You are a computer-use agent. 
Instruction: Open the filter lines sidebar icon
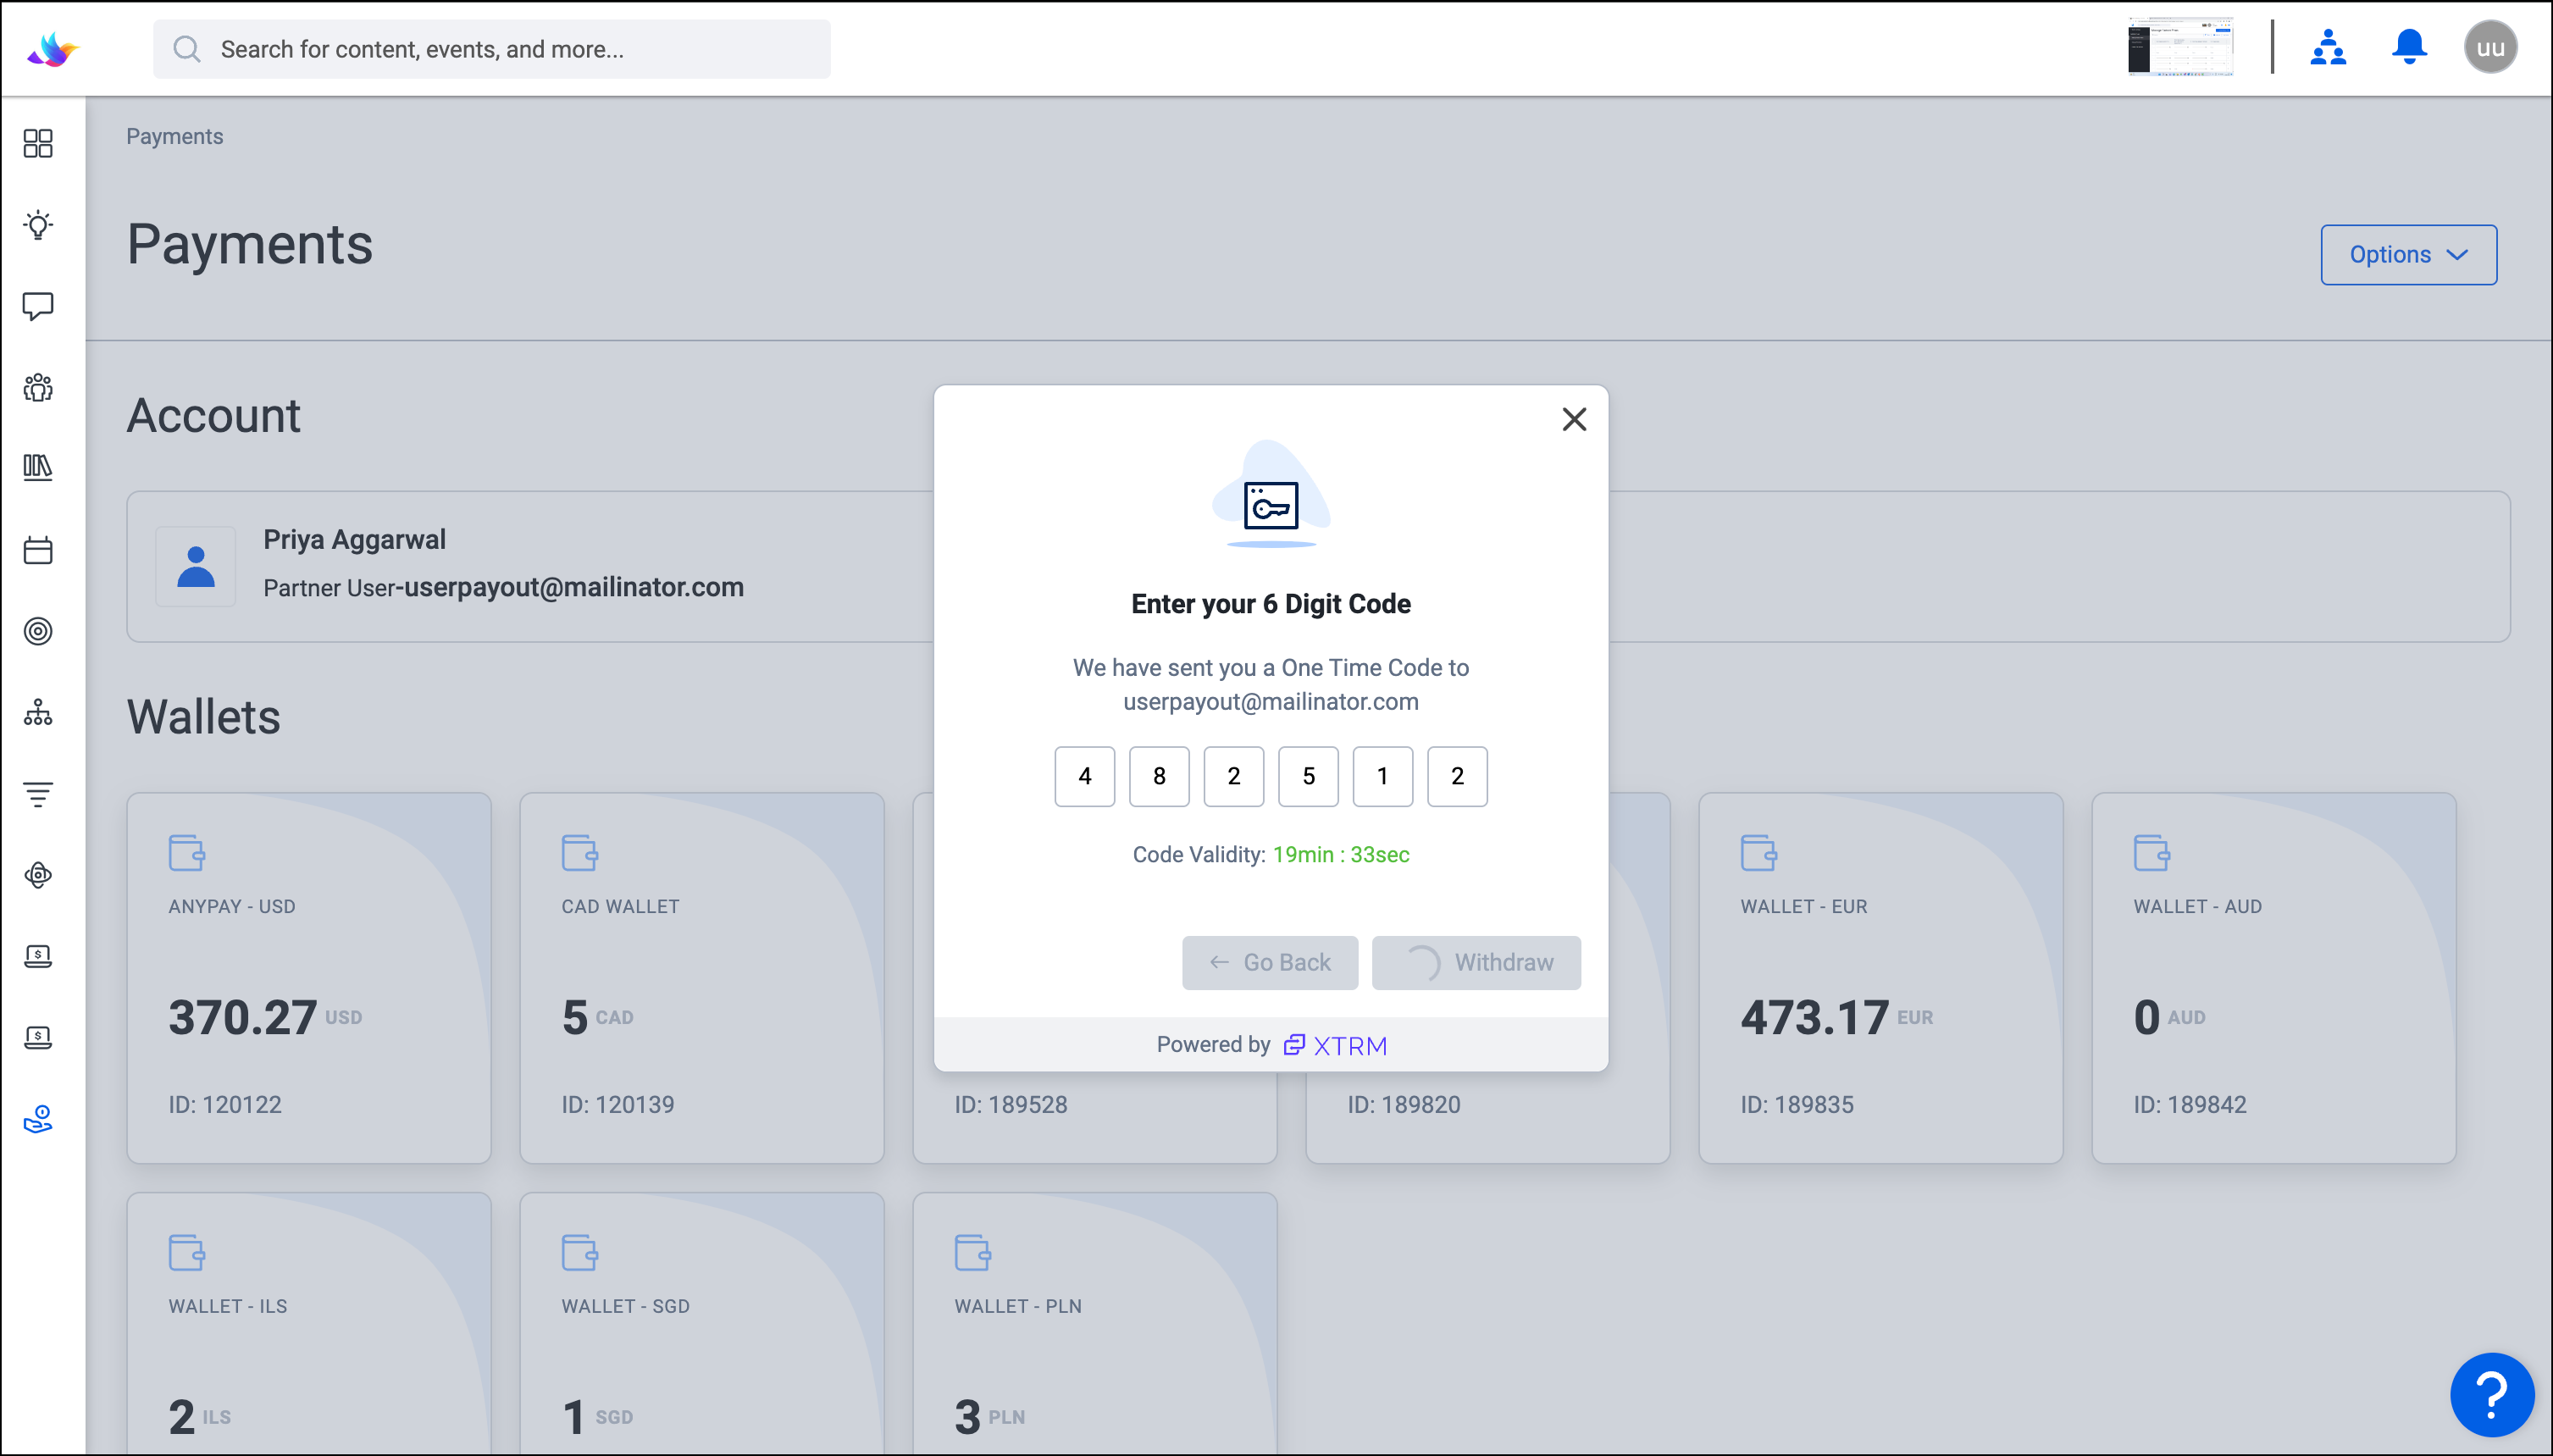click(x=38, y=794)
